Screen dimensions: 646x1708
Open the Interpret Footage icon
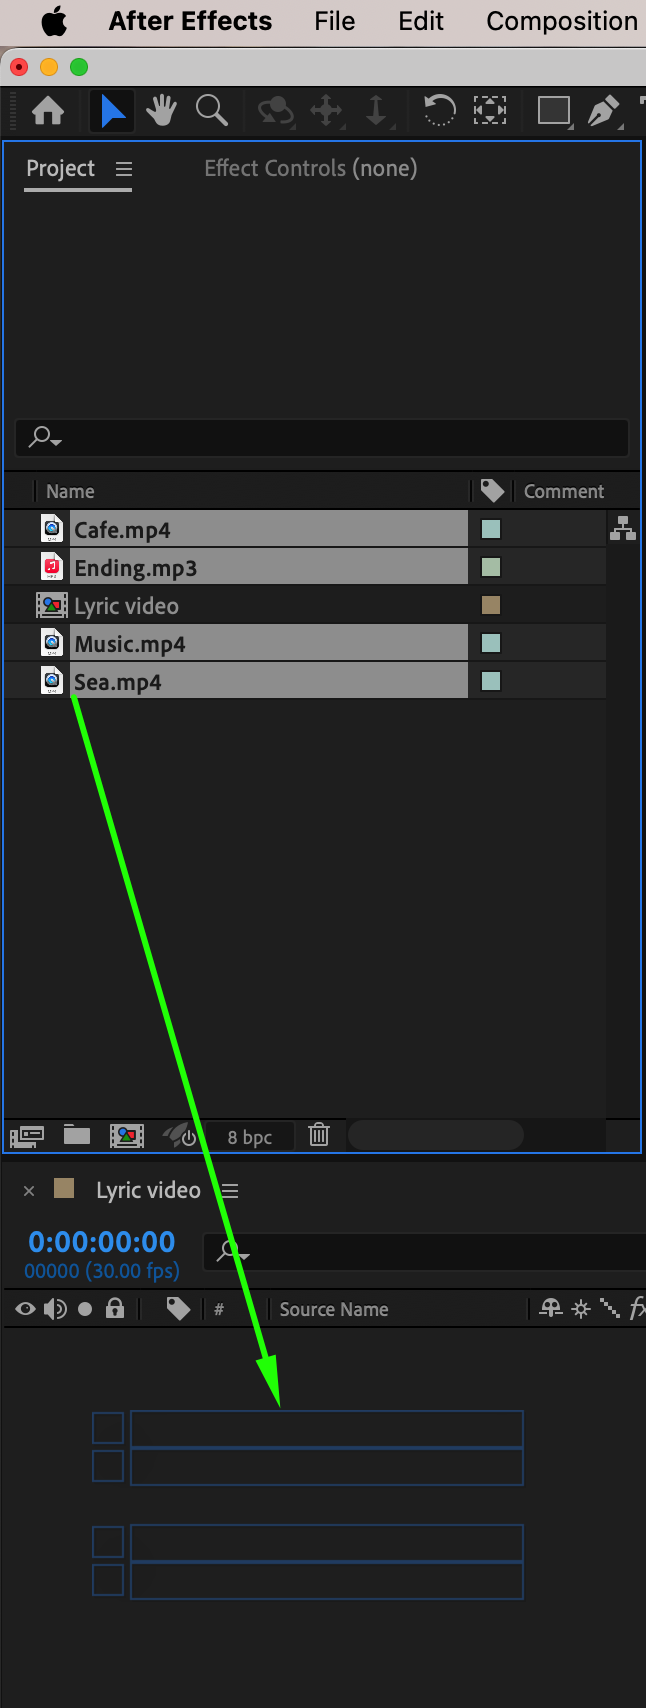(x=27, y=1136)
